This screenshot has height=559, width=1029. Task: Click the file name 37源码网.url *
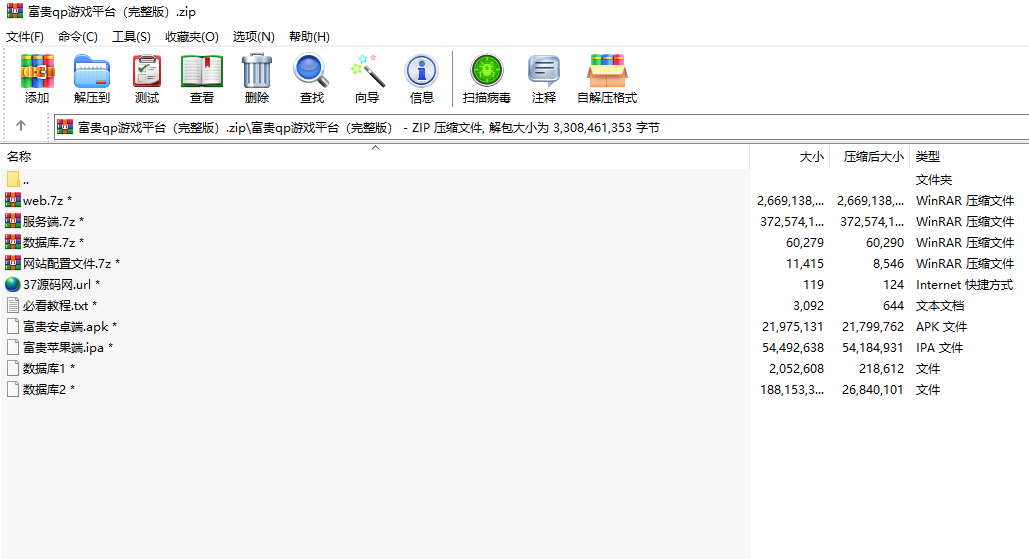tap(61, 285)
